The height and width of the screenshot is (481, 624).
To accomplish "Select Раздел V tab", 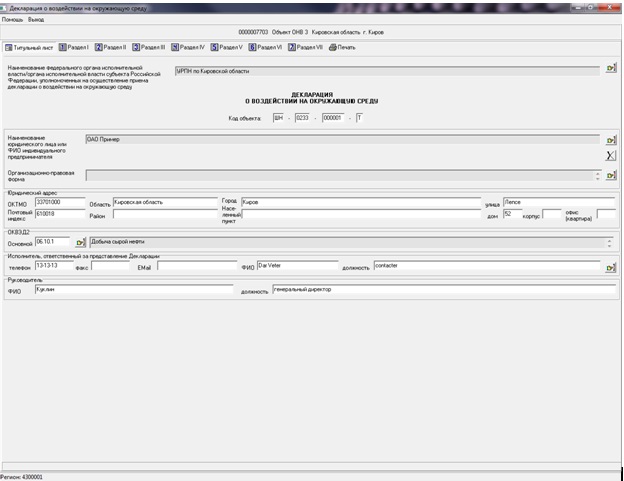I will click(226, 47).
